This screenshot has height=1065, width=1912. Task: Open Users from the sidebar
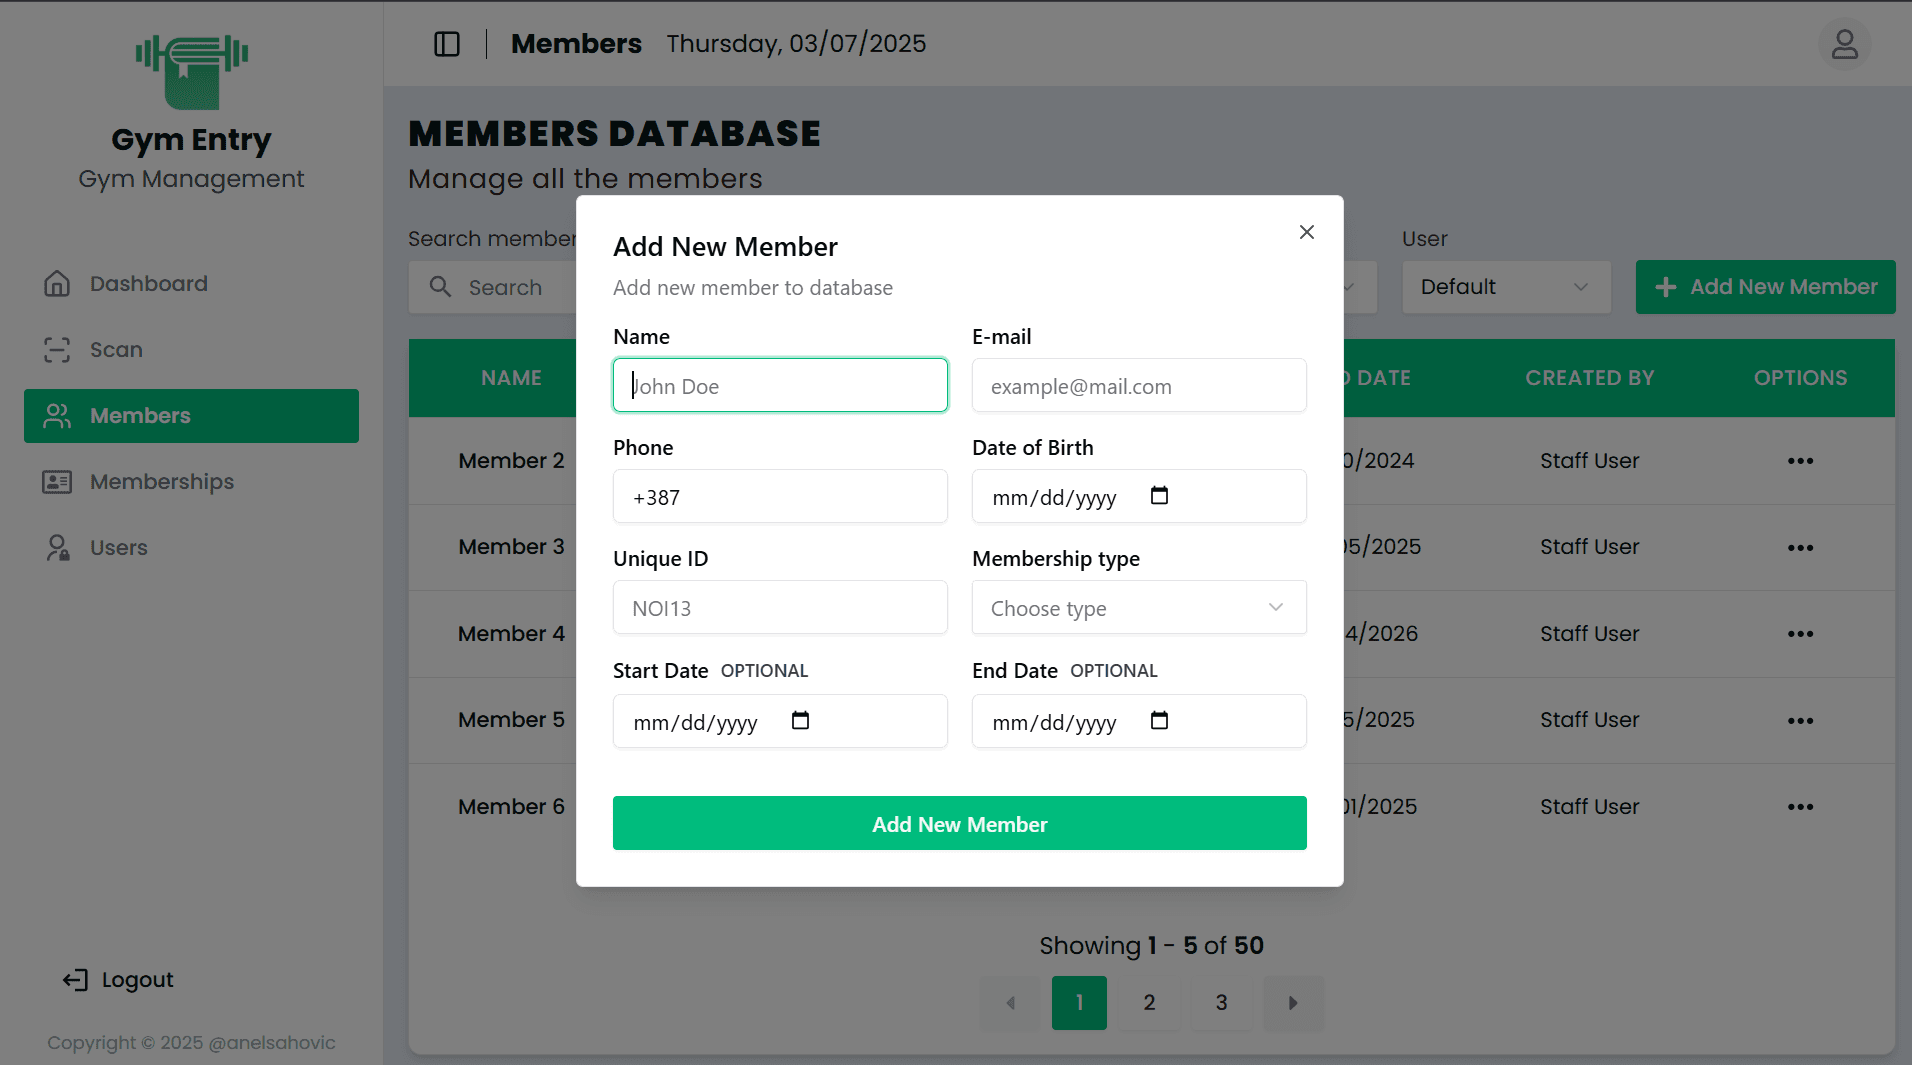point(192,548)
